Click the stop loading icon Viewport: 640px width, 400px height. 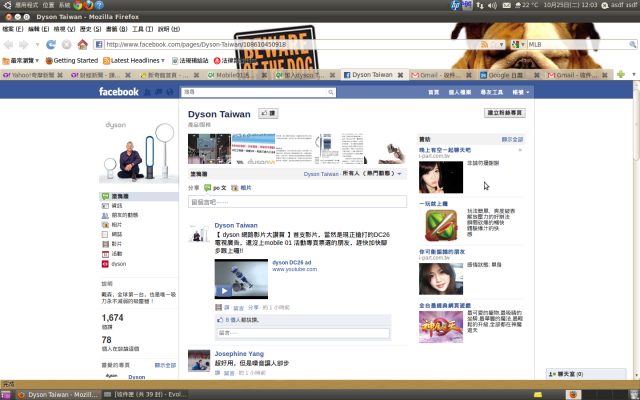coord(67,44)
